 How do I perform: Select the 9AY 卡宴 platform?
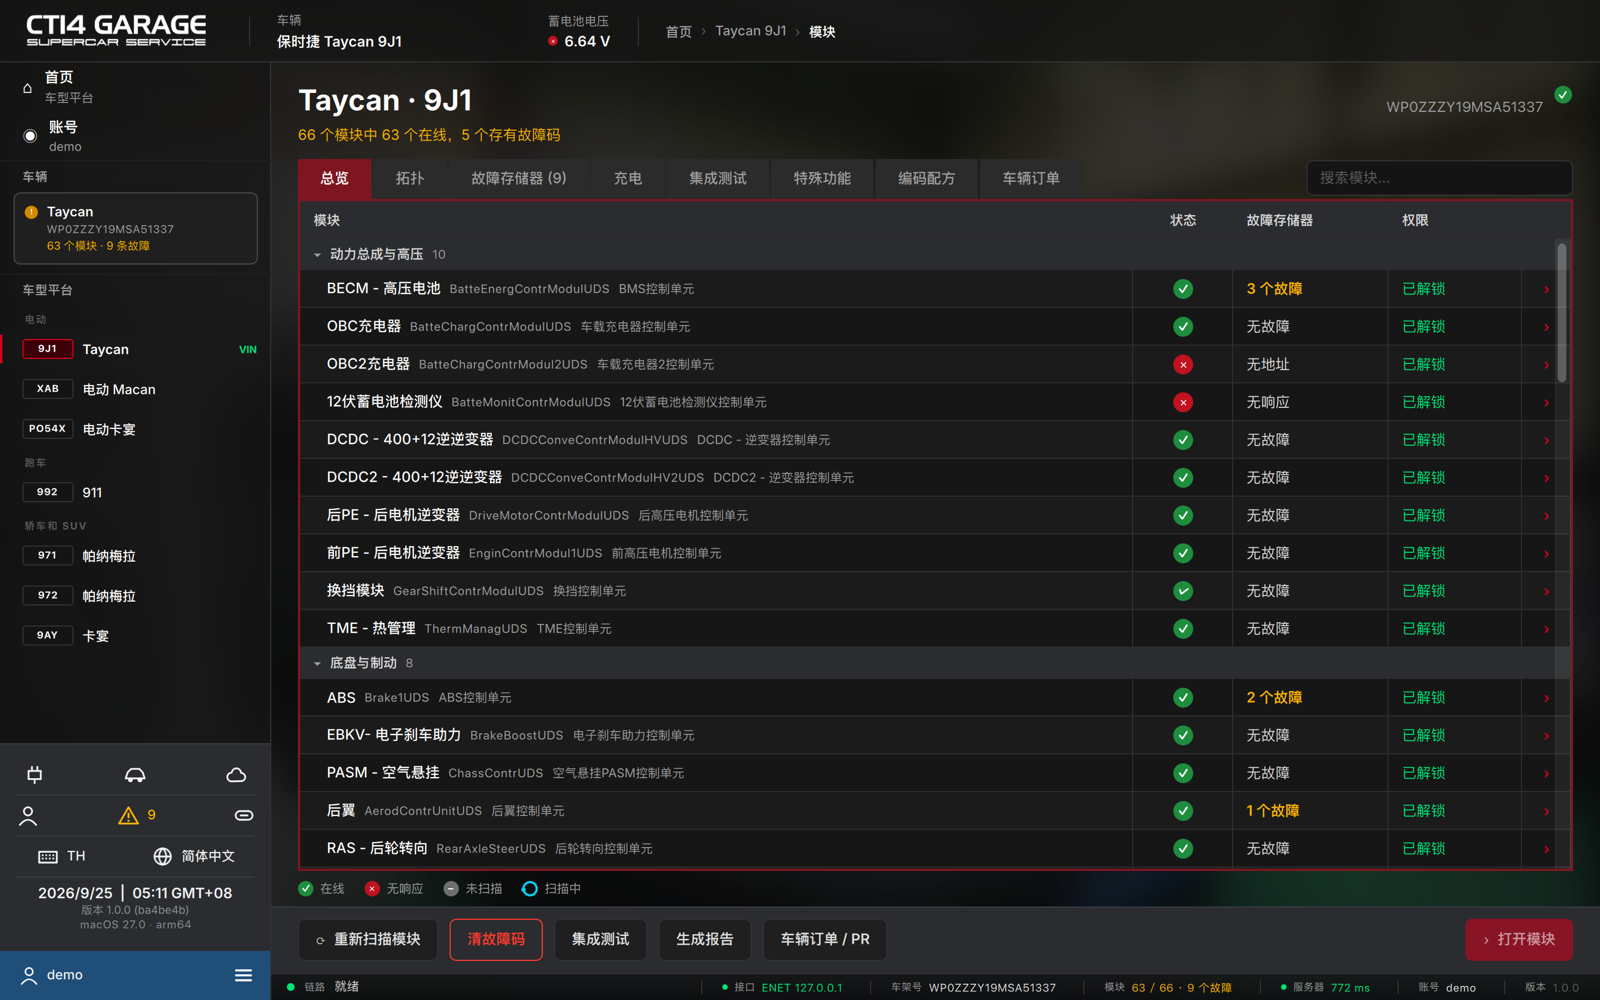click(135, 636)
